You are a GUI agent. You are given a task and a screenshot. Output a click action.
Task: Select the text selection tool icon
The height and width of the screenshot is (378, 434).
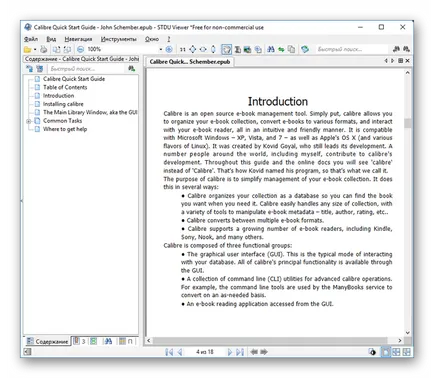[238, 50]
